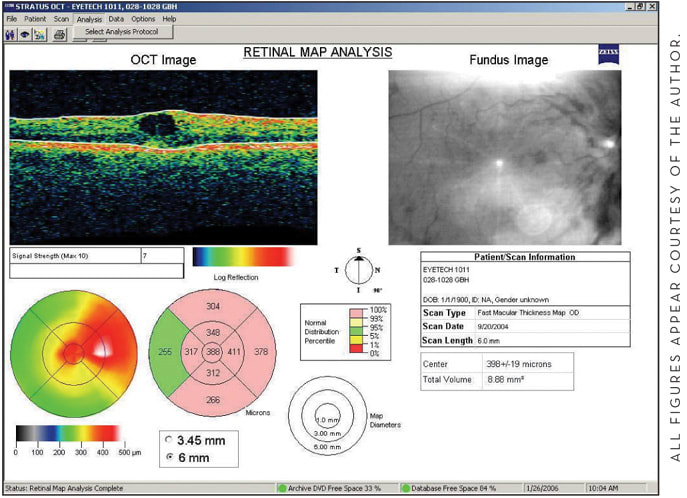Click the Log Reflection color scale bar
This screenshot has height=498, width=687.
tap(244, 257)
